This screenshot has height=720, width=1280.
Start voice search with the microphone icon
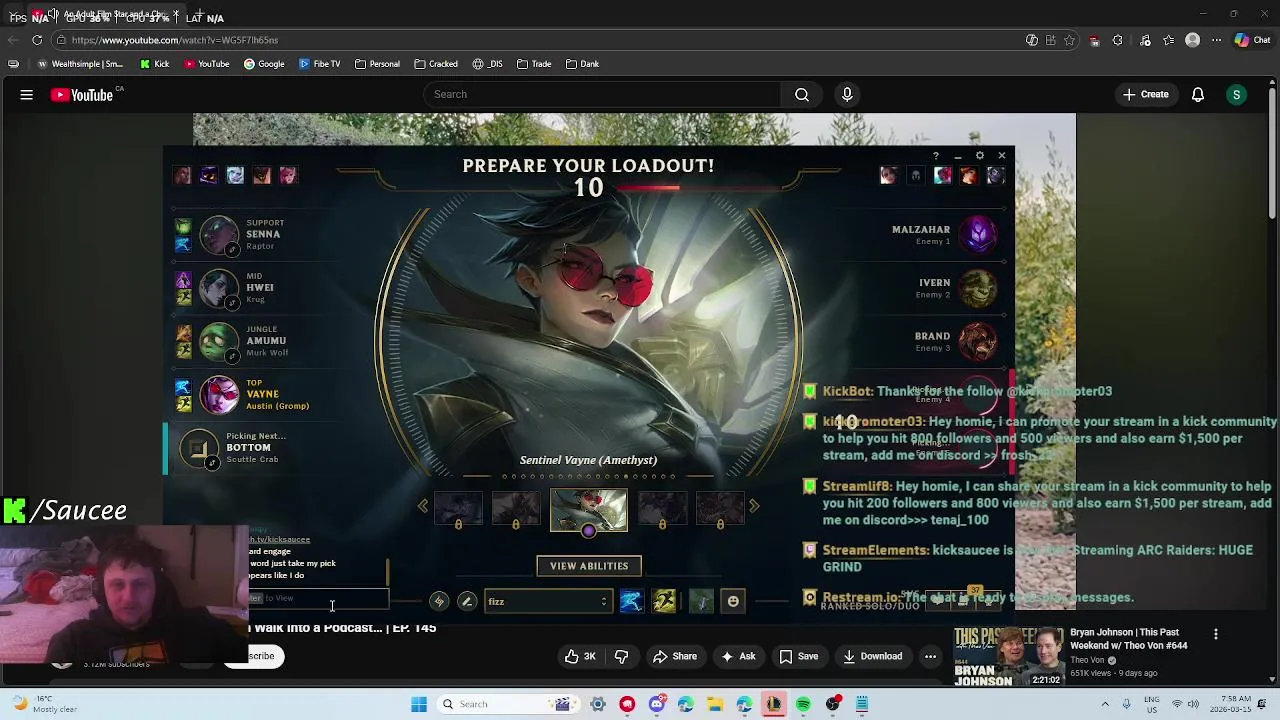(x=847, y=94)
